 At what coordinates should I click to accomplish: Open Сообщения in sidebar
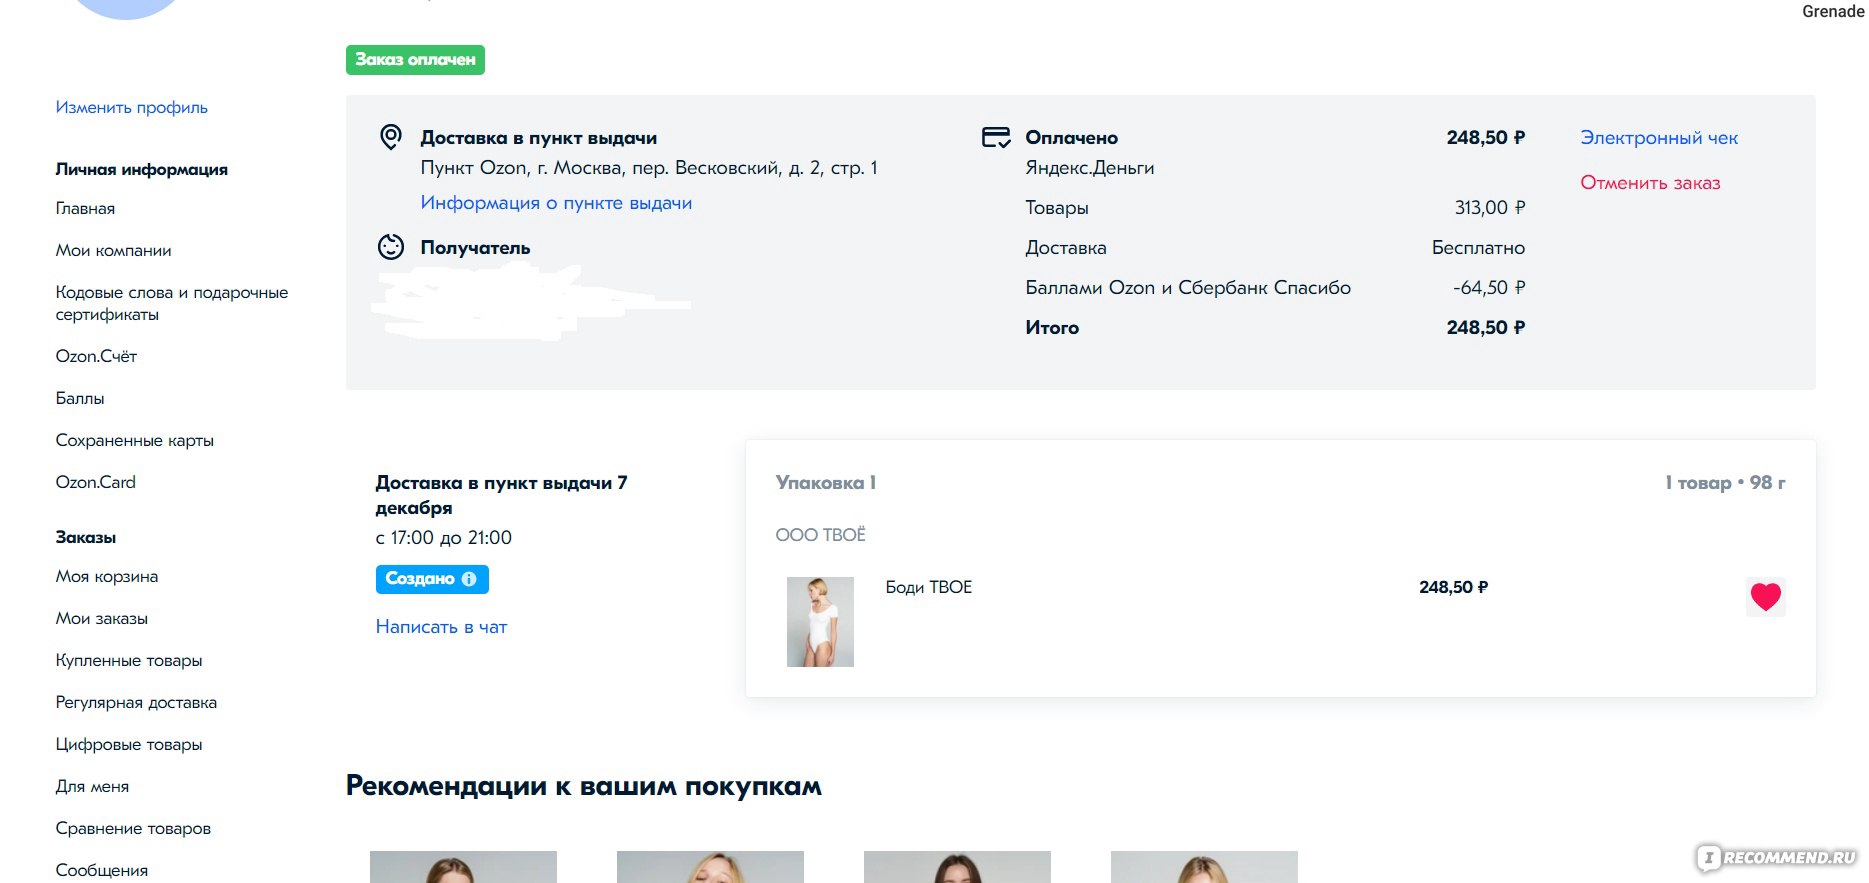point(101,871)
